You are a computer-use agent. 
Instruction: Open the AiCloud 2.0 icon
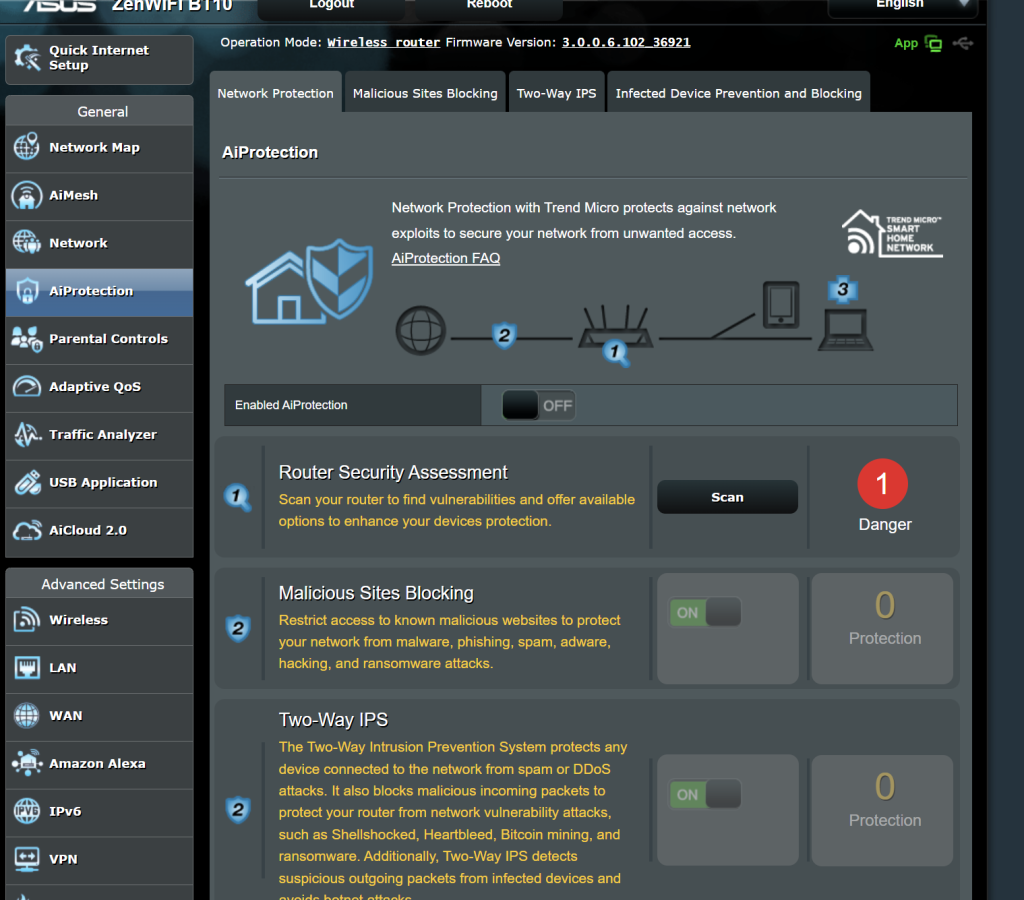click(26, 531)
